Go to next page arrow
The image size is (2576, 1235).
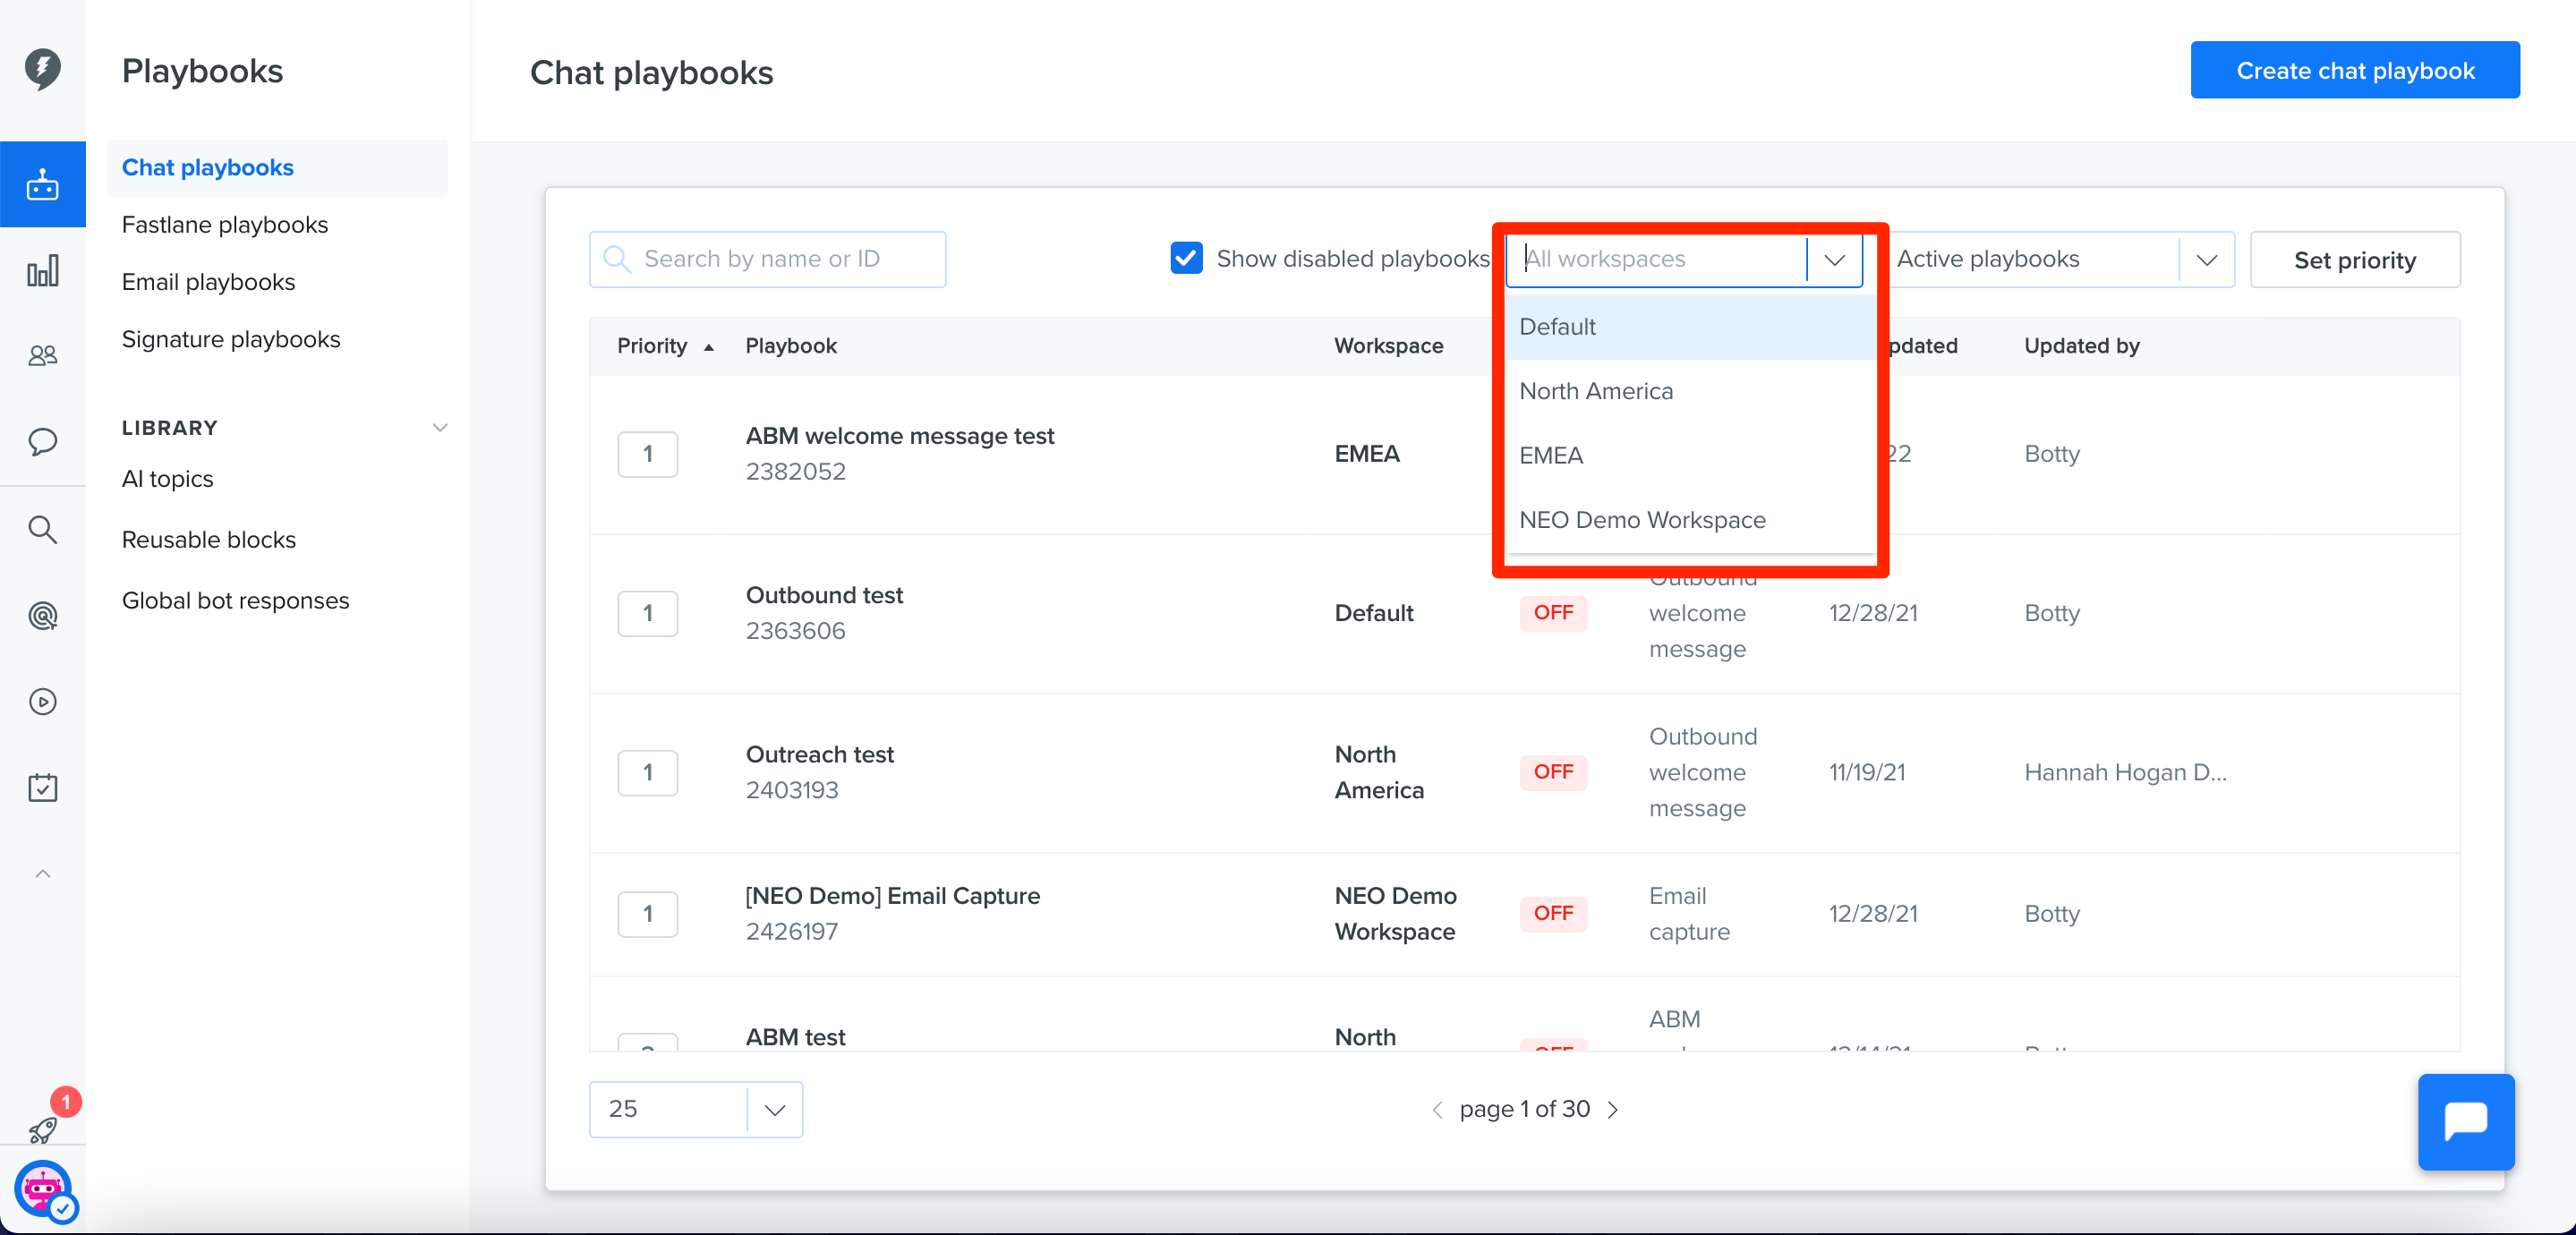[1612, 1109]
